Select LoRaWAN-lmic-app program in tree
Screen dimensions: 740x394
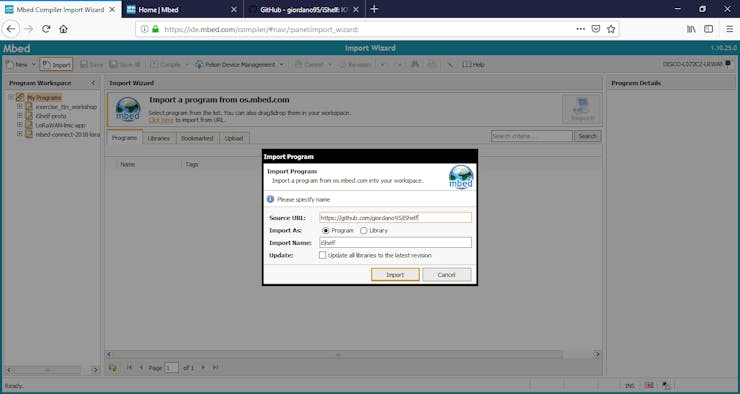(60, 126)
